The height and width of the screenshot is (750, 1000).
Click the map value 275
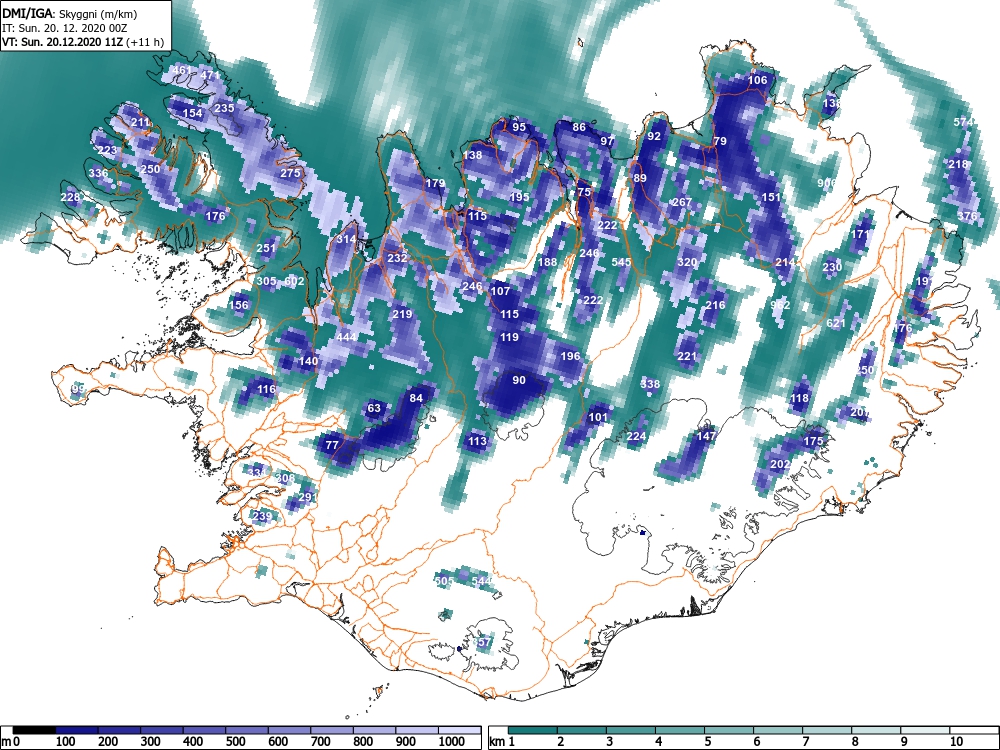click(x=290, y=173)
